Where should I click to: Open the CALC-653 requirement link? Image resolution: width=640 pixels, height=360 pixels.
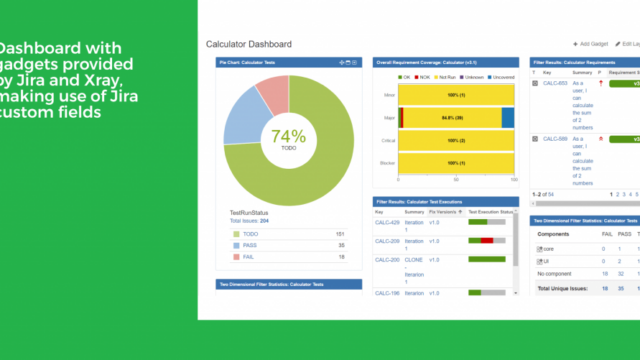555,83
